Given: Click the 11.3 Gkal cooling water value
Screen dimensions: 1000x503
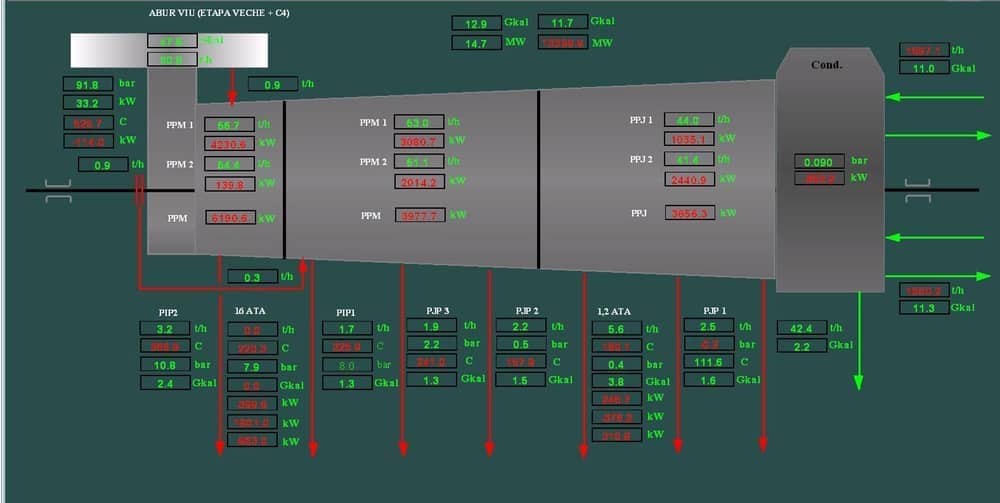Looking at the screenshot, I should pos(925,307).
